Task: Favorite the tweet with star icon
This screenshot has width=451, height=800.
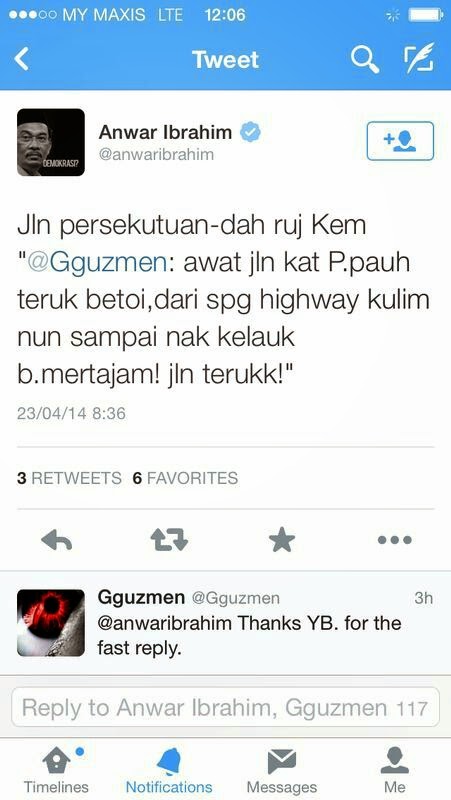Action: (282, 540)
